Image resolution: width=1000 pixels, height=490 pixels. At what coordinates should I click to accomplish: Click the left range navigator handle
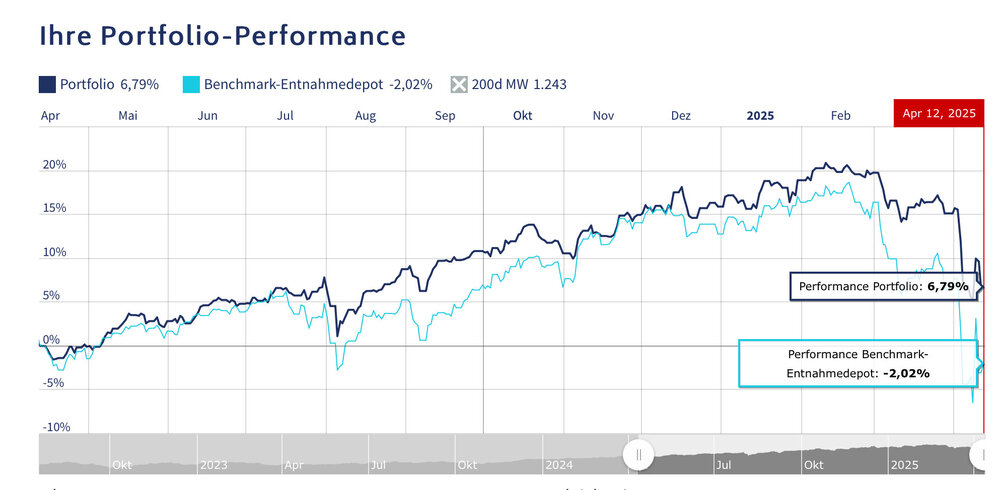click(x=638, y=455)
